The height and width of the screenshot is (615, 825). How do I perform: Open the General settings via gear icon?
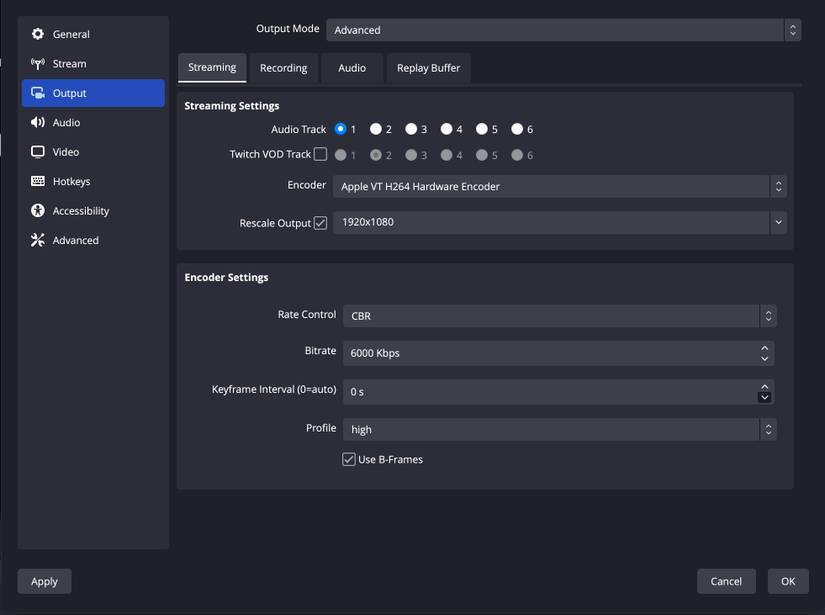click(36, 33)
